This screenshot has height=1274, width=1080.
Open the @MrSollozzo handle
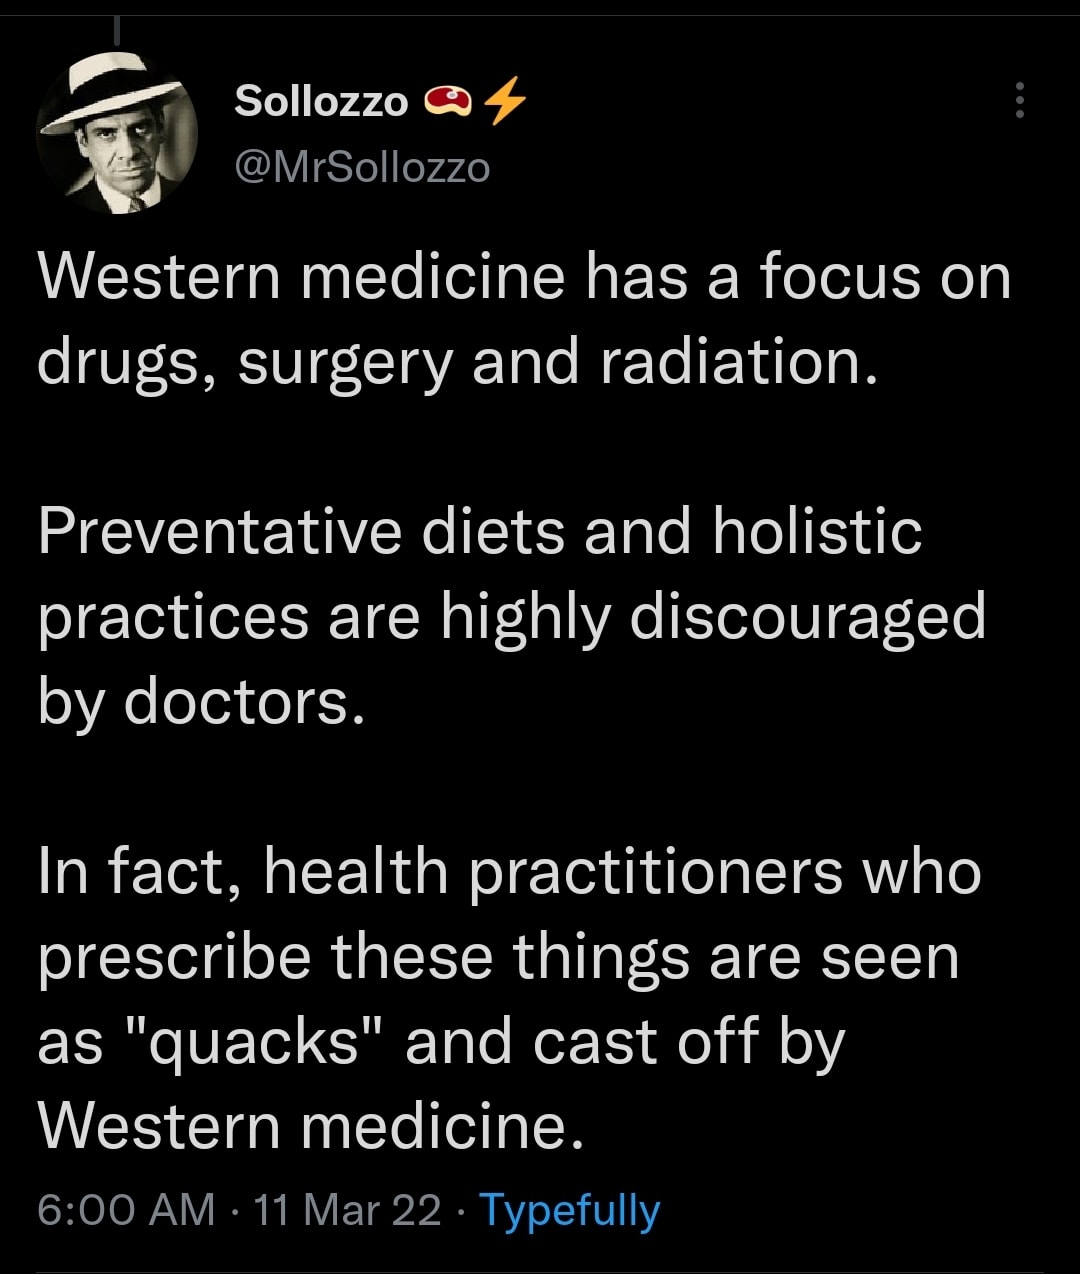point(362,167)
